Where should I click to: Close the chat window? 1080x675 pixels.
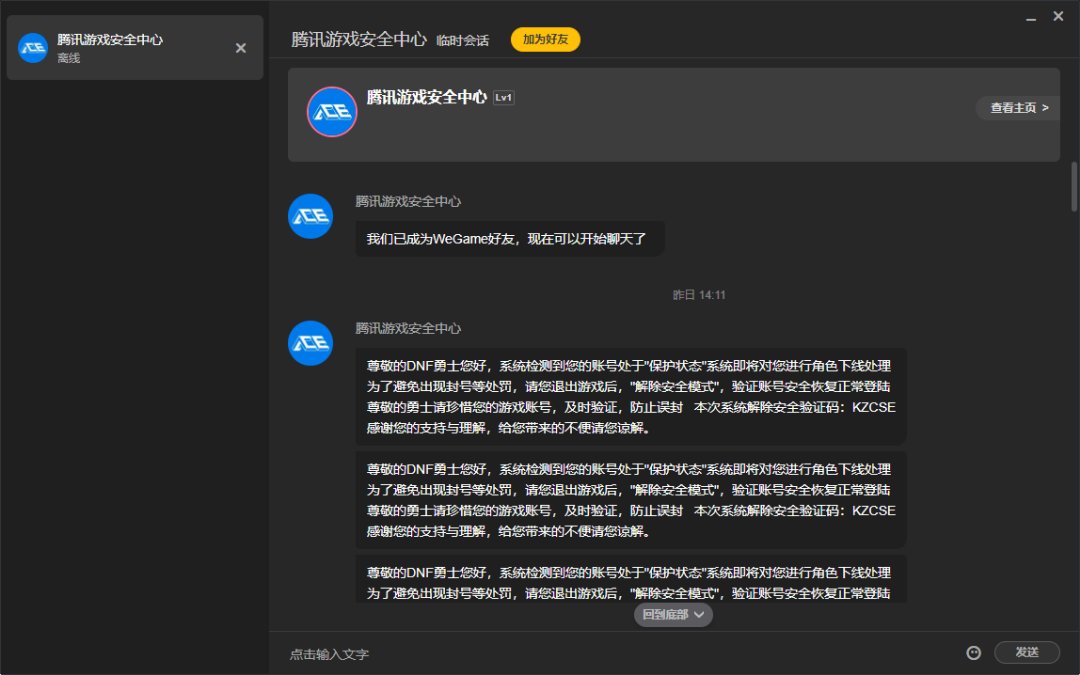tap(1059, 17)
